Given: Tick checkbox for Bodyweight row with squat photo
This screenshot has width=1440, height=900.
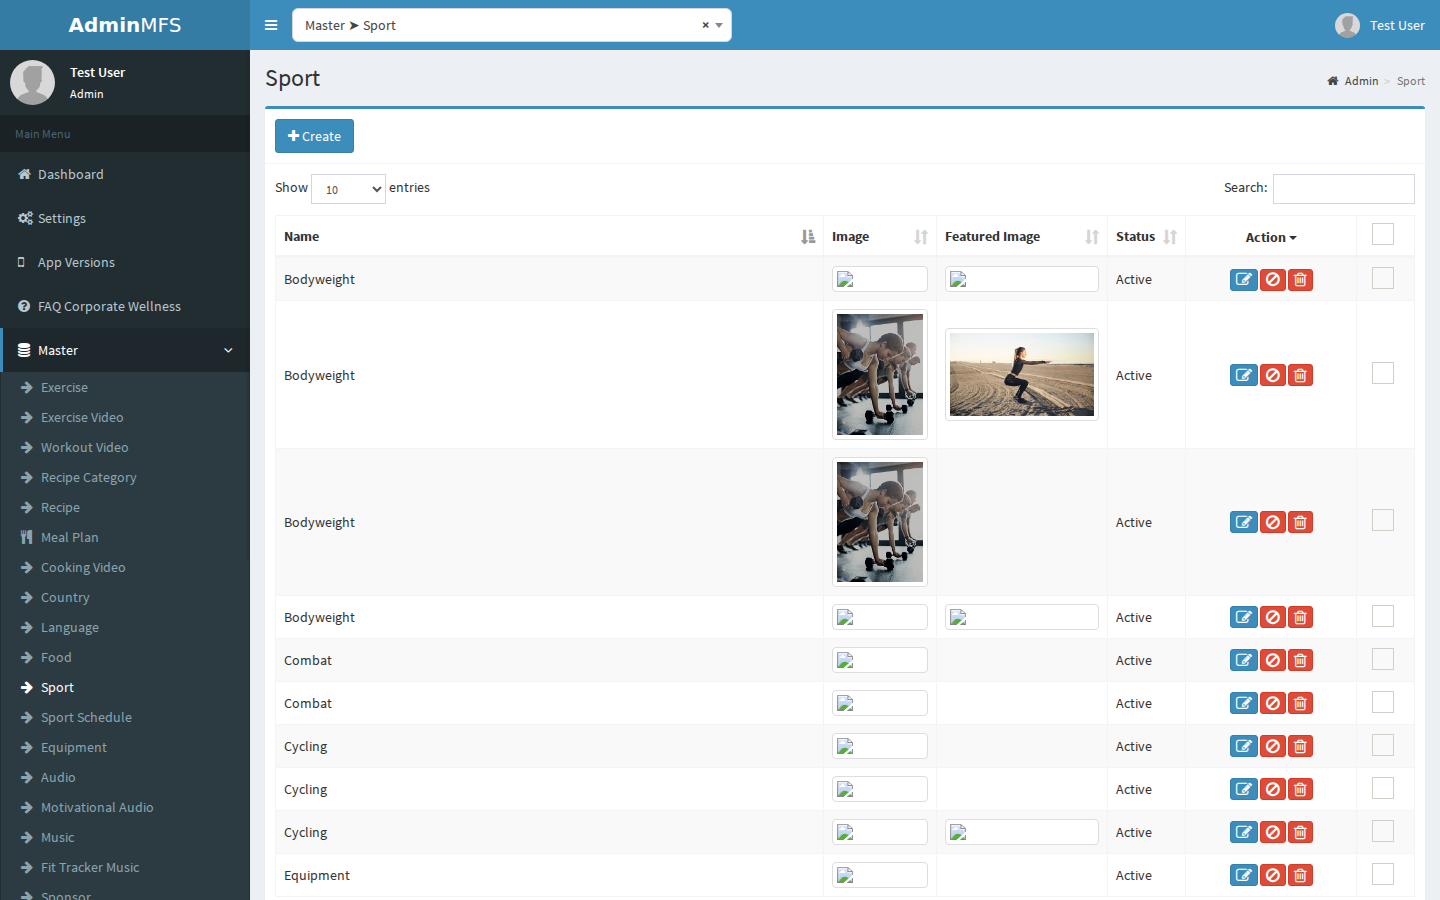Looking at the screenshot, I should 1383,373.
